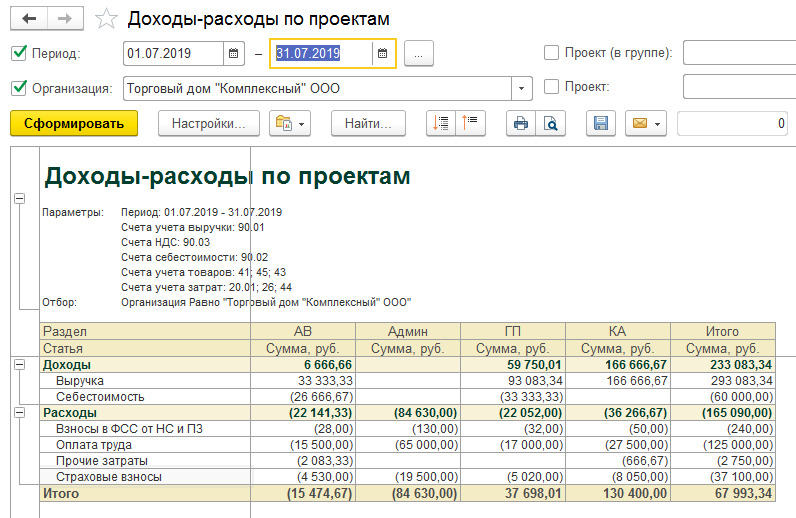Add report to favorites with star icon
This screenshot has height=518, width=796.
106,19
